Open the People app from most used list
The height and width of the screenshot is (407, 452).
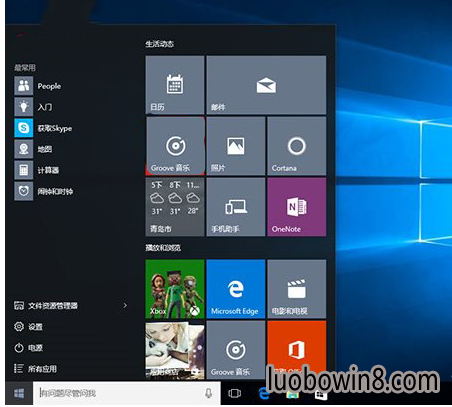[x=38, y=86]
